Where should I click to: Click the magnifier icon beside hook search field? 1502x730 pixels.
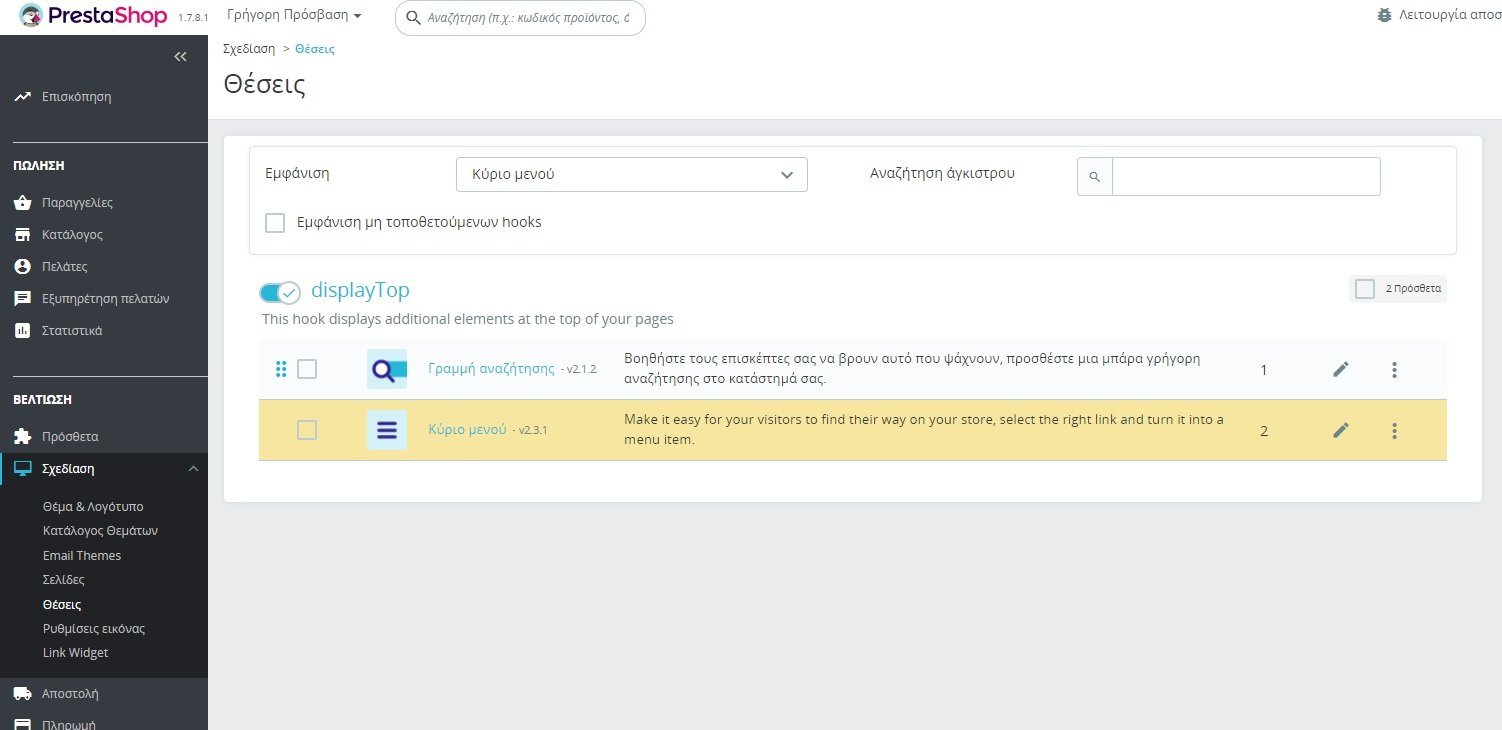(1095, 177)
